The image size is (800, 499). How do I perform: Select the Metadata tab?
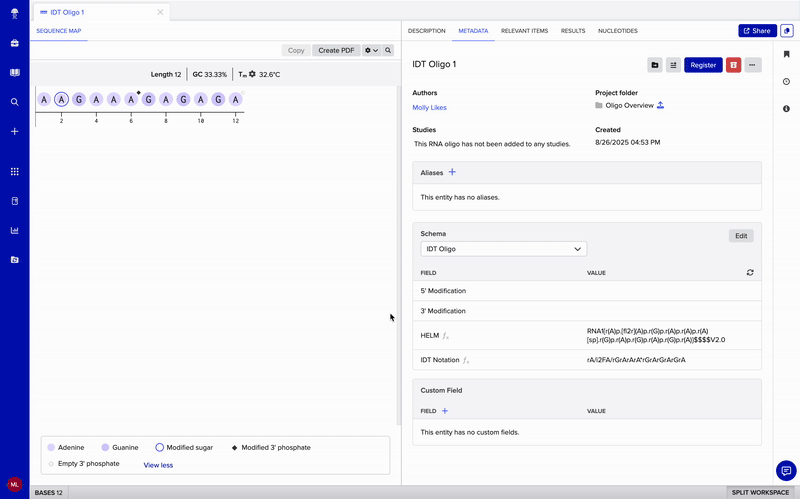(473, 31)
